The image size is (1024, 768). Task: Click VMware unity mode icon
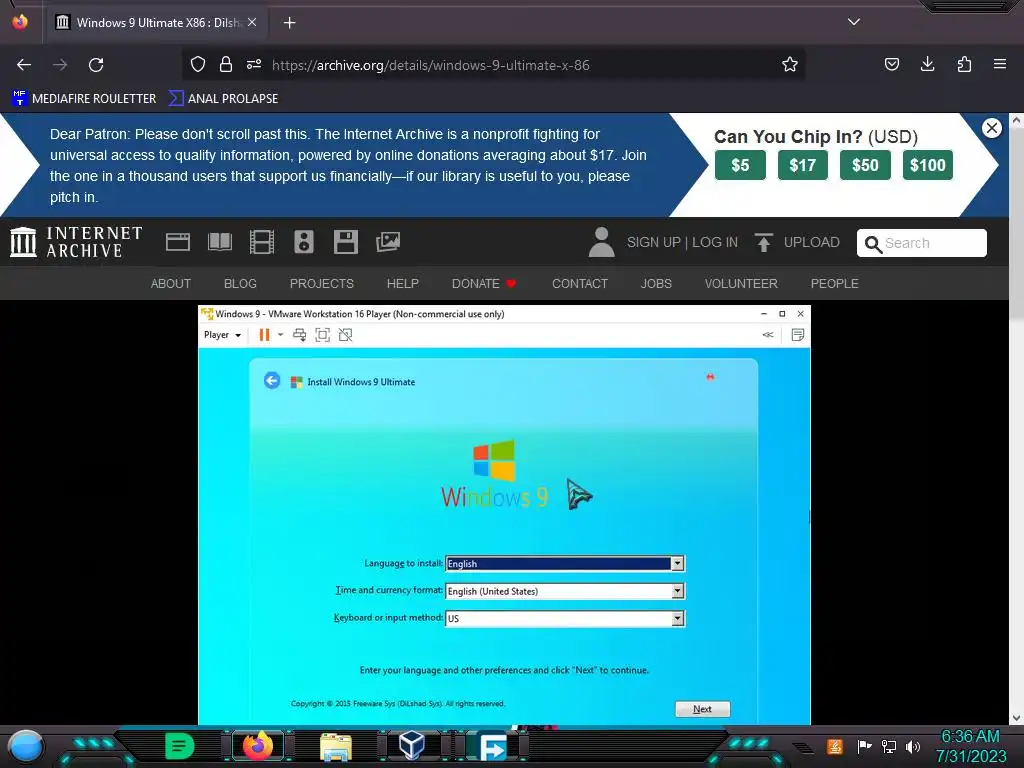pos(345,335)
